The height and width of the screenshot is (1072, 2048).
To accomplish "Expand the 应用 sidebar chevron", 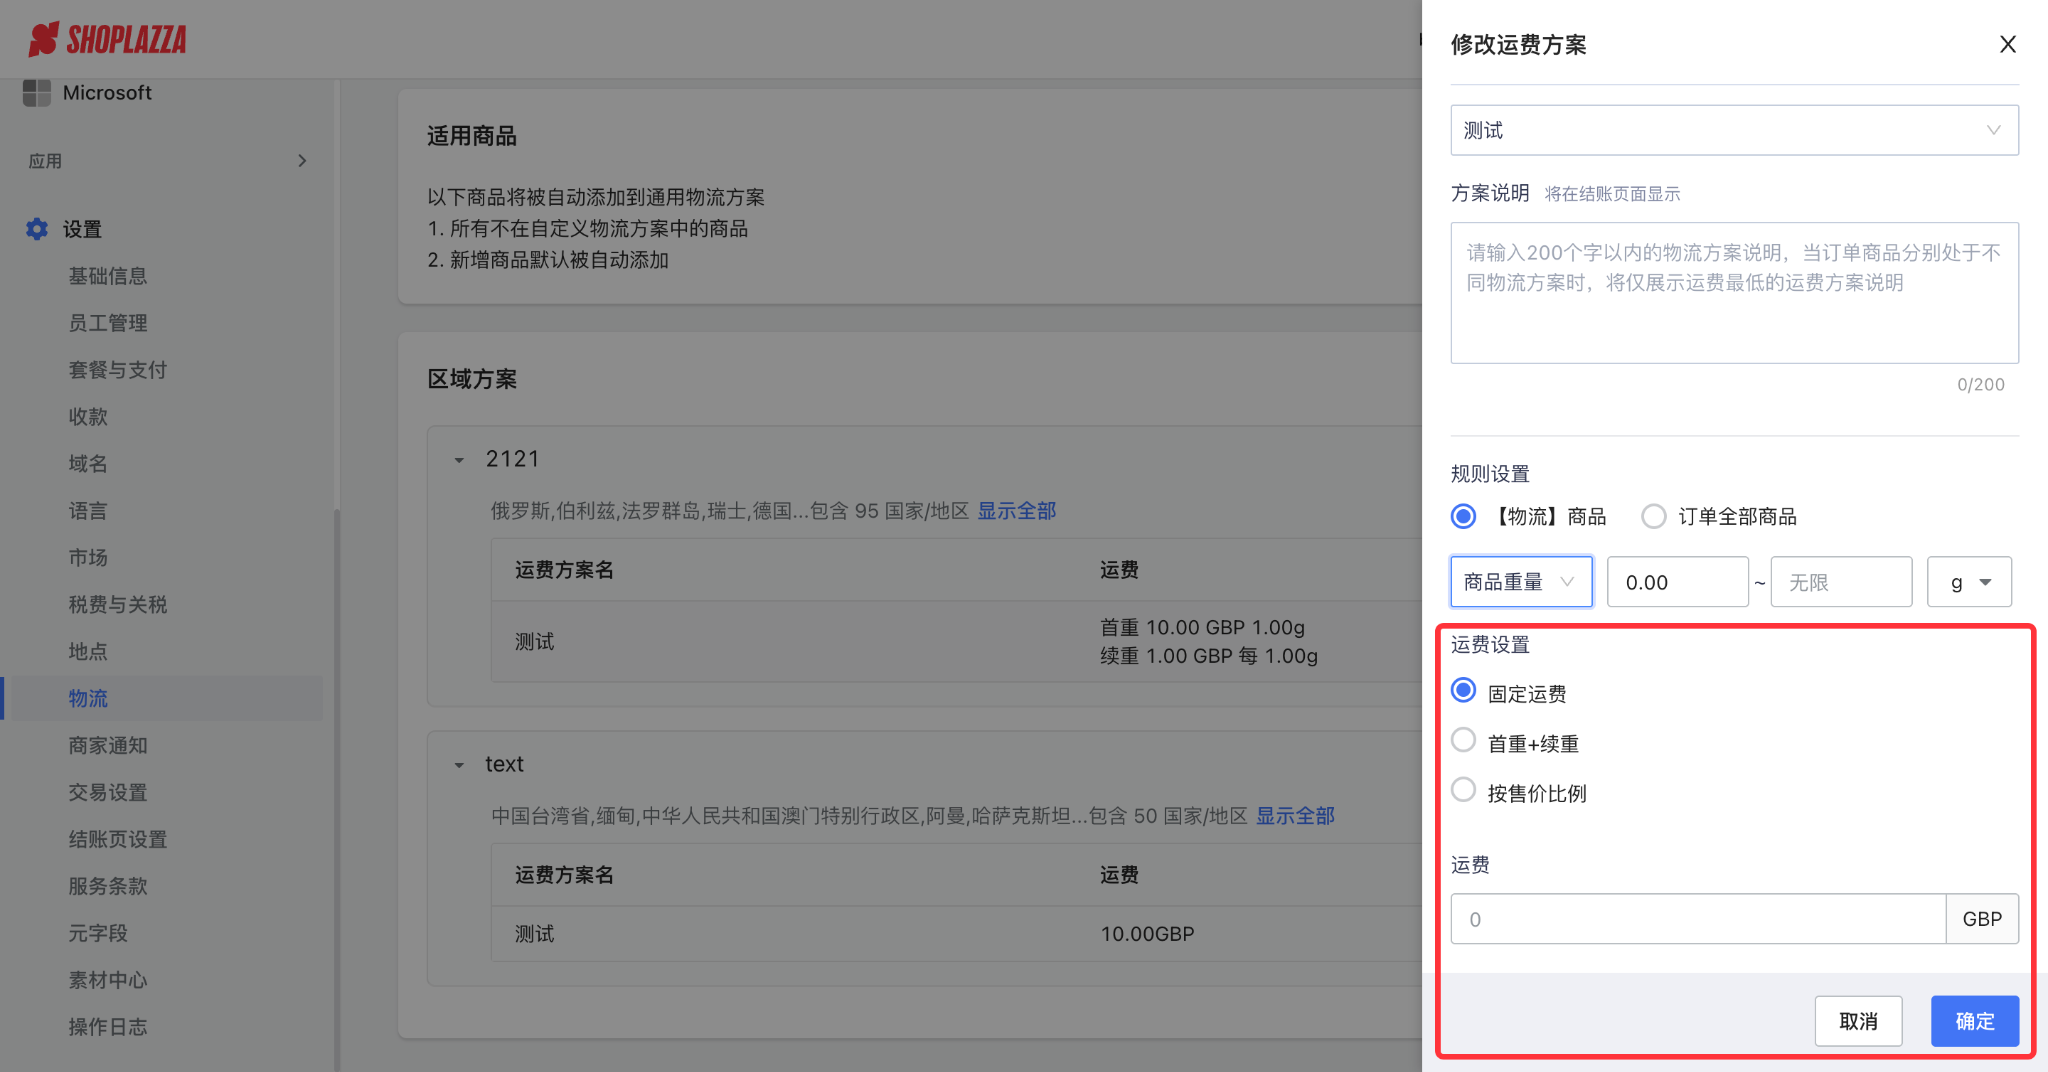I will 302,161.
